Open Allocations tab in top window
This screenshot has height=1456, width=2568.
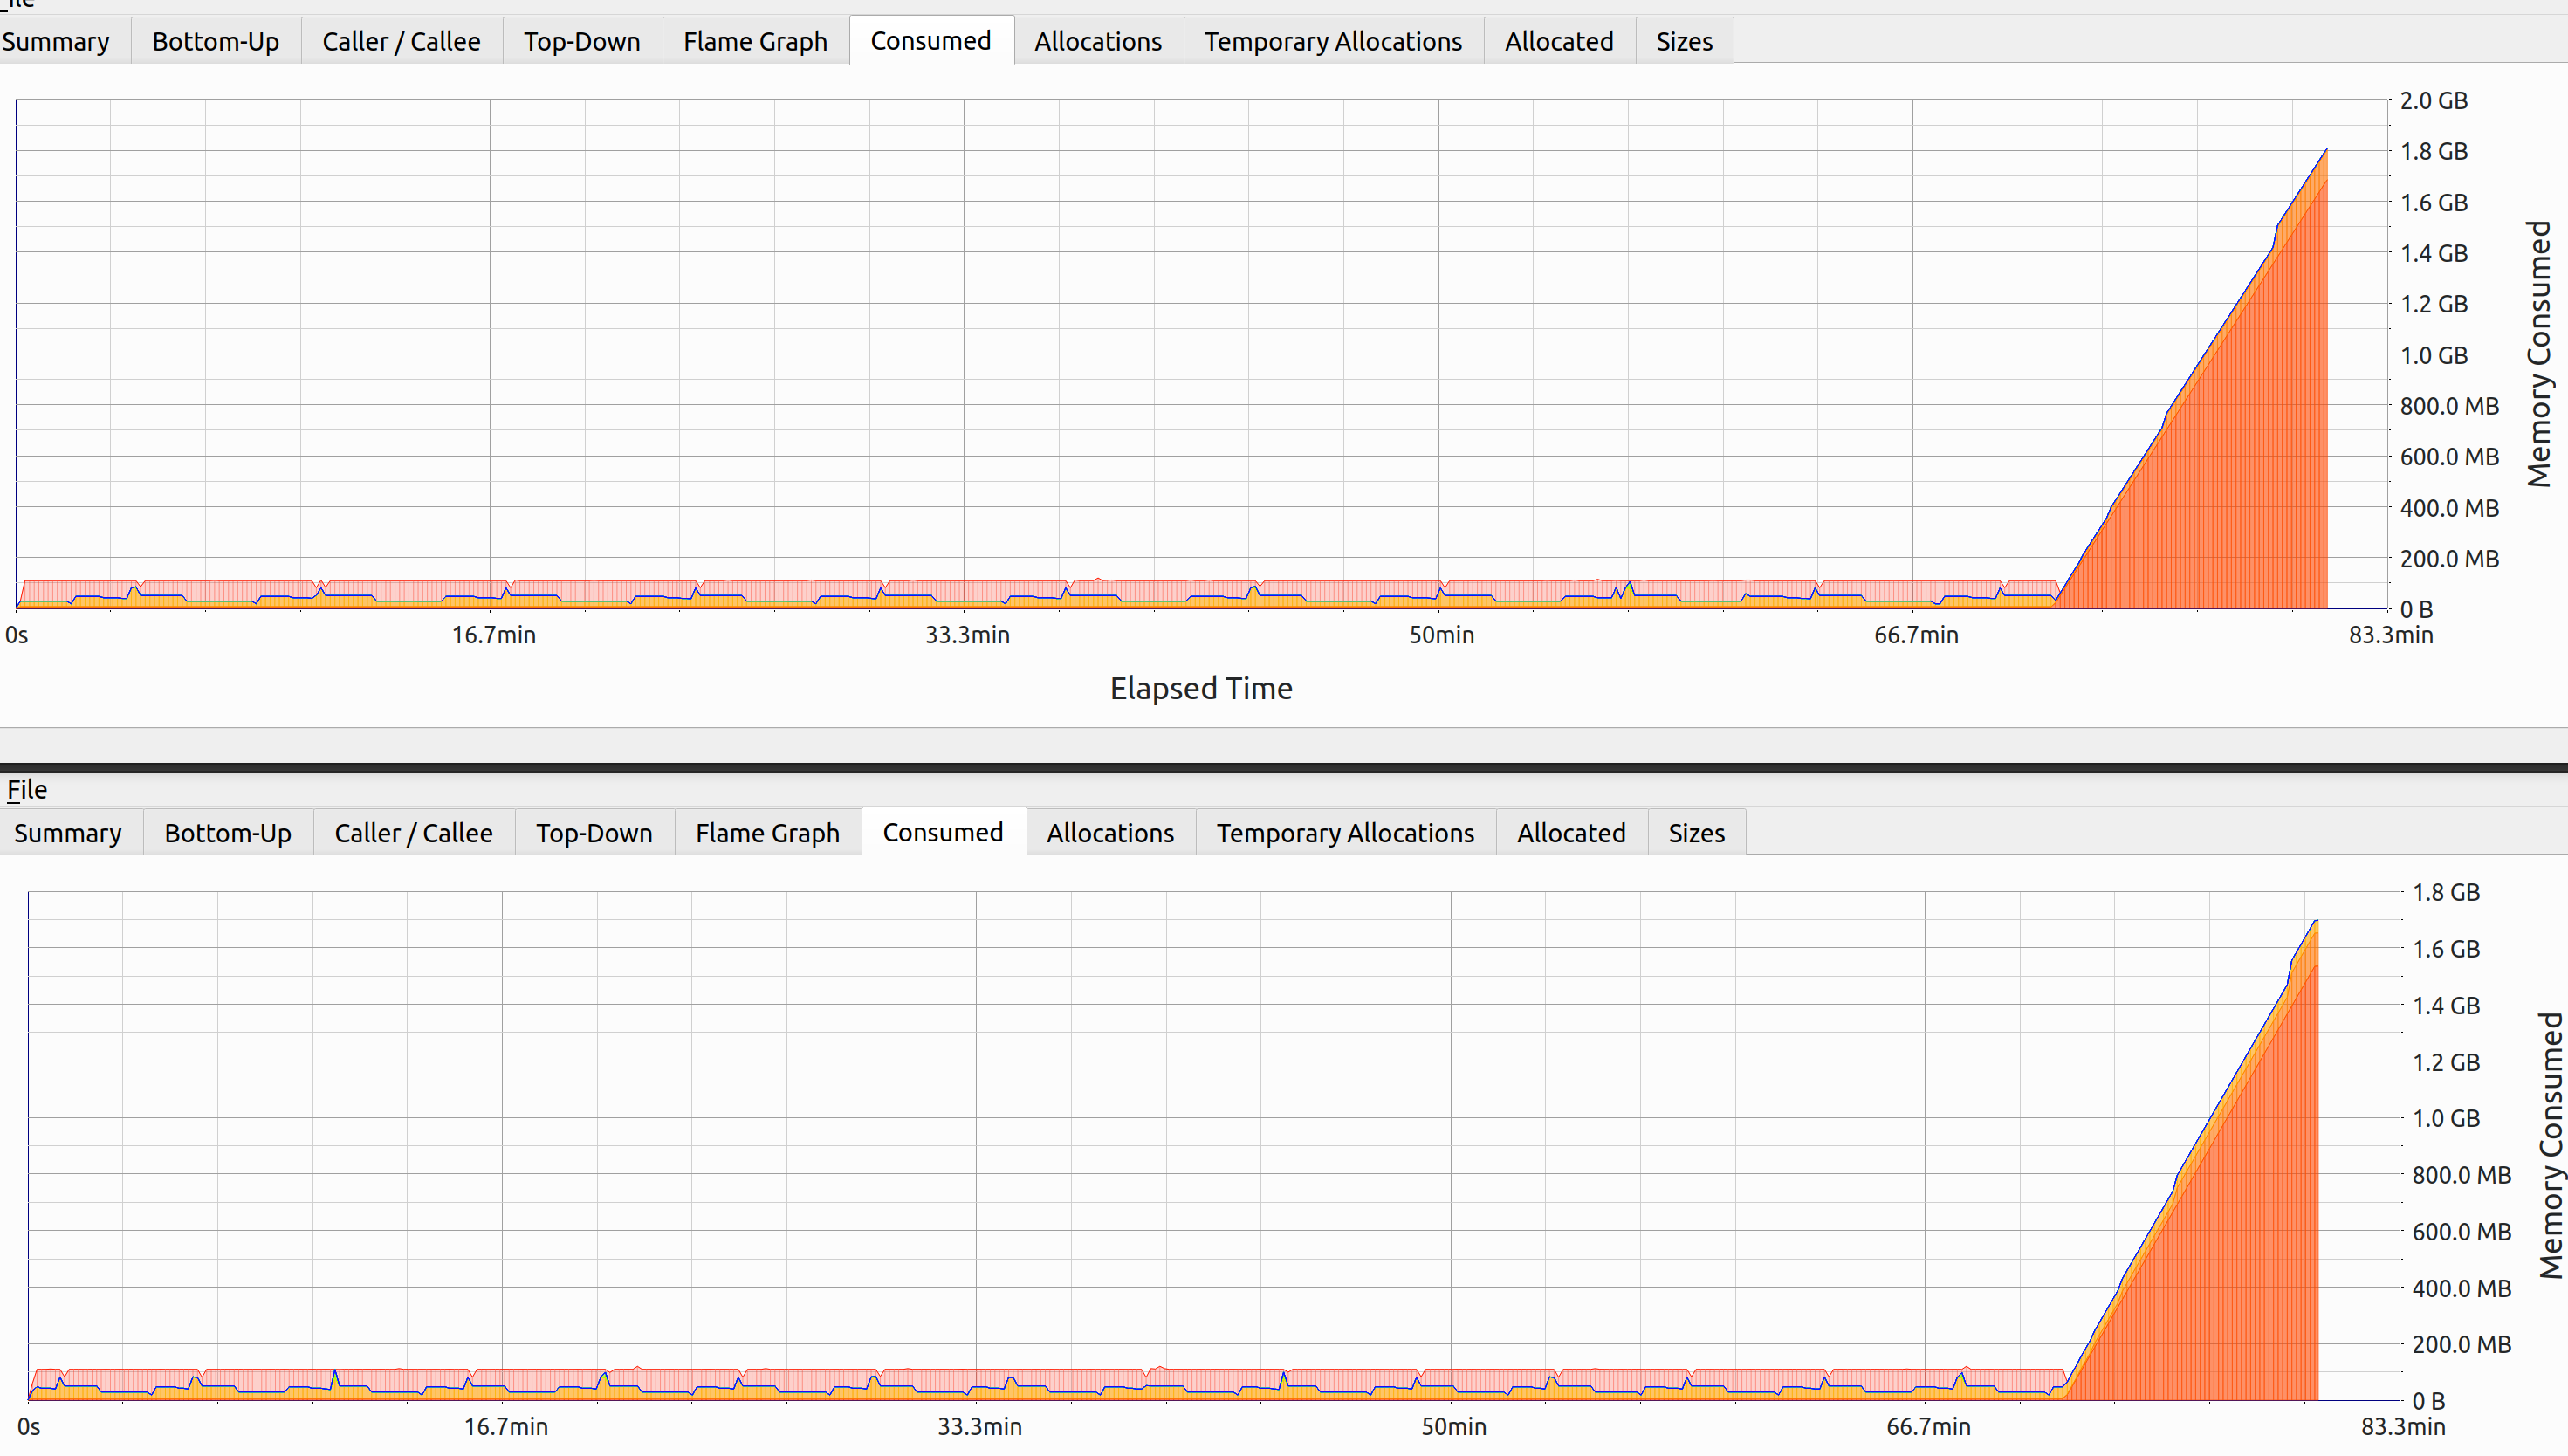[1097, 42]
